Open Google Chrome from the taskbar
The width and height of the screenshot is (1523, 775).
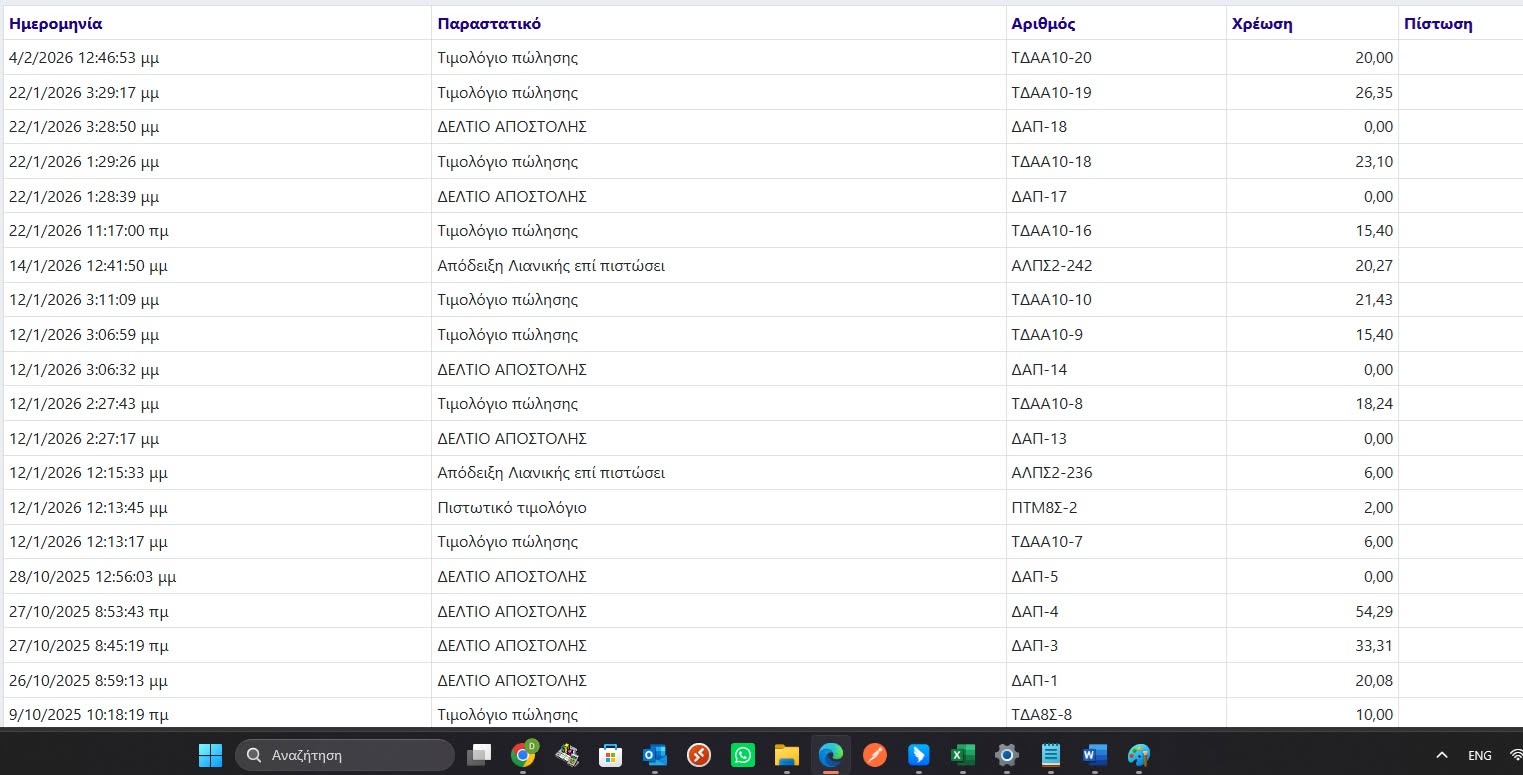[x=523, y=755]
